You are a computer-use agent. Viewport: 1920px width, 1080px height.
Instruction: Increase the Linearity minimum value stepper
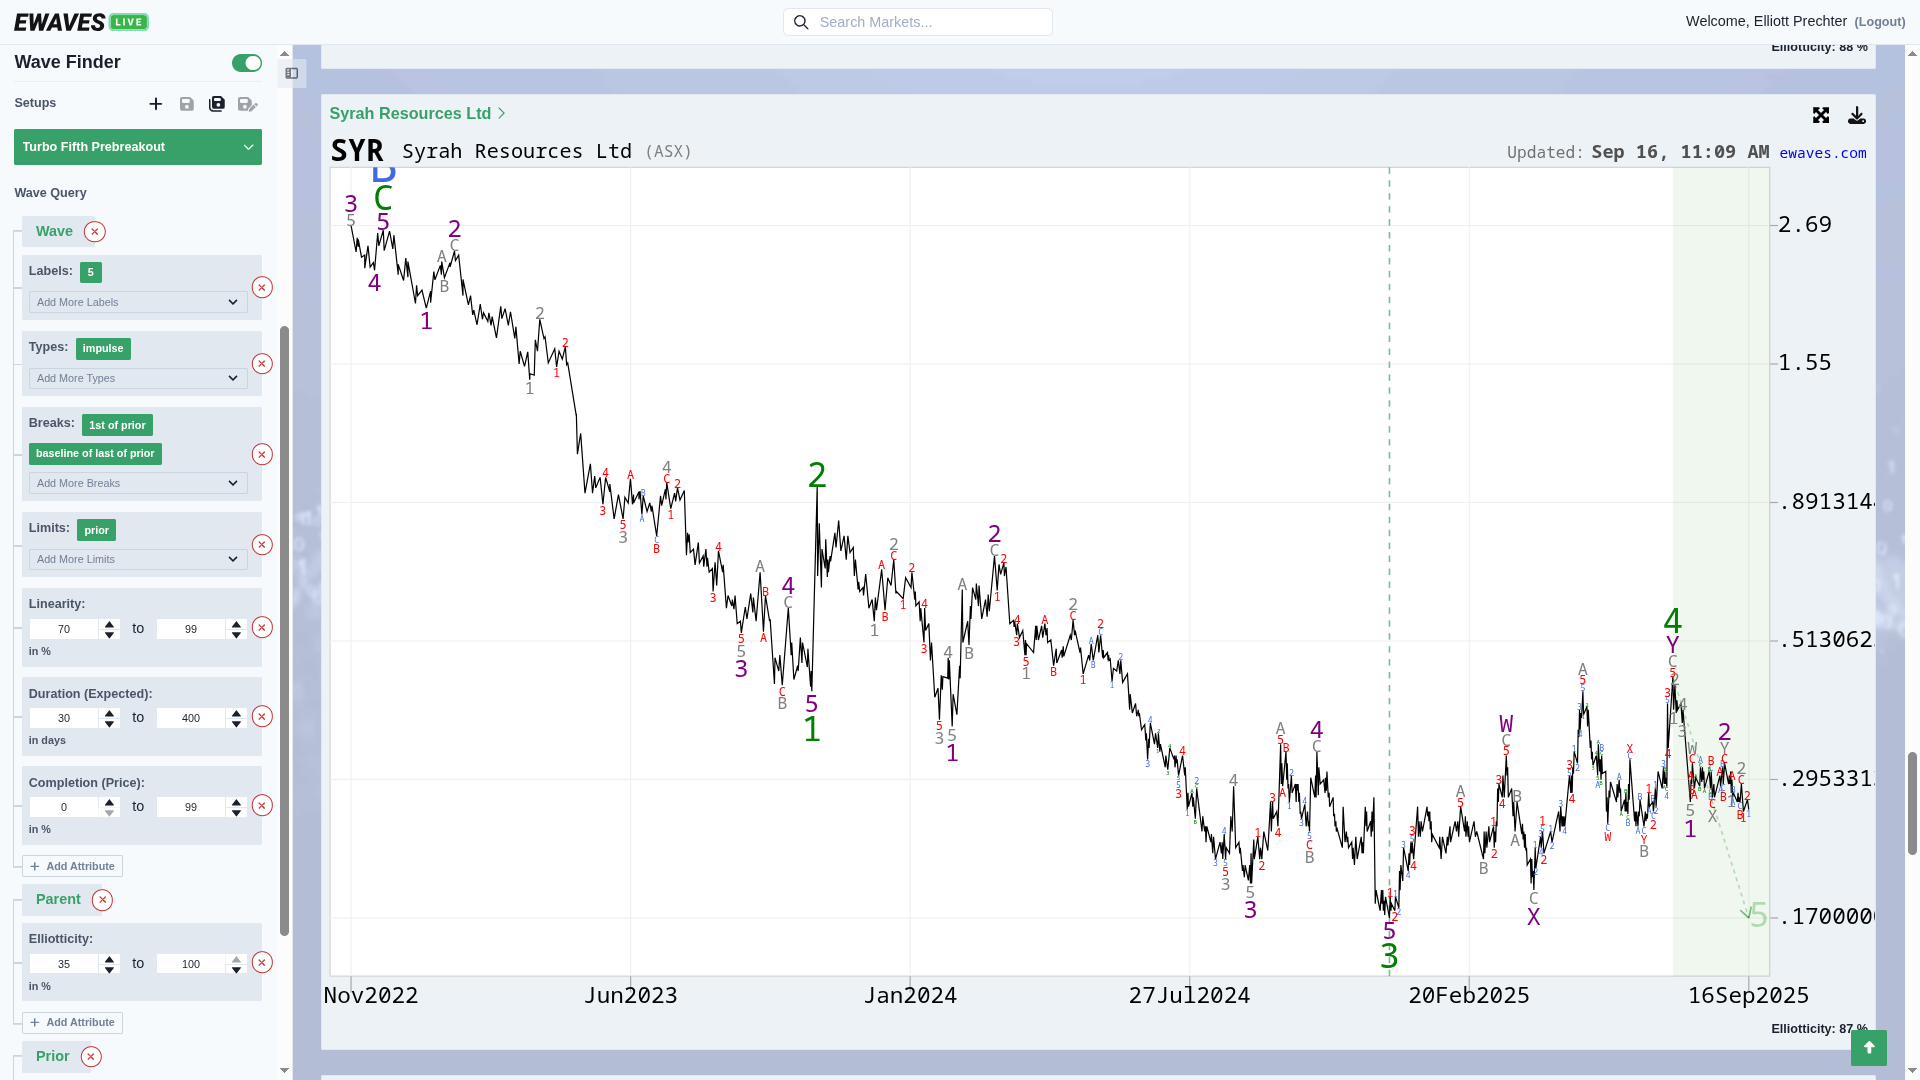pyautogui.click(x=110, y=624)
